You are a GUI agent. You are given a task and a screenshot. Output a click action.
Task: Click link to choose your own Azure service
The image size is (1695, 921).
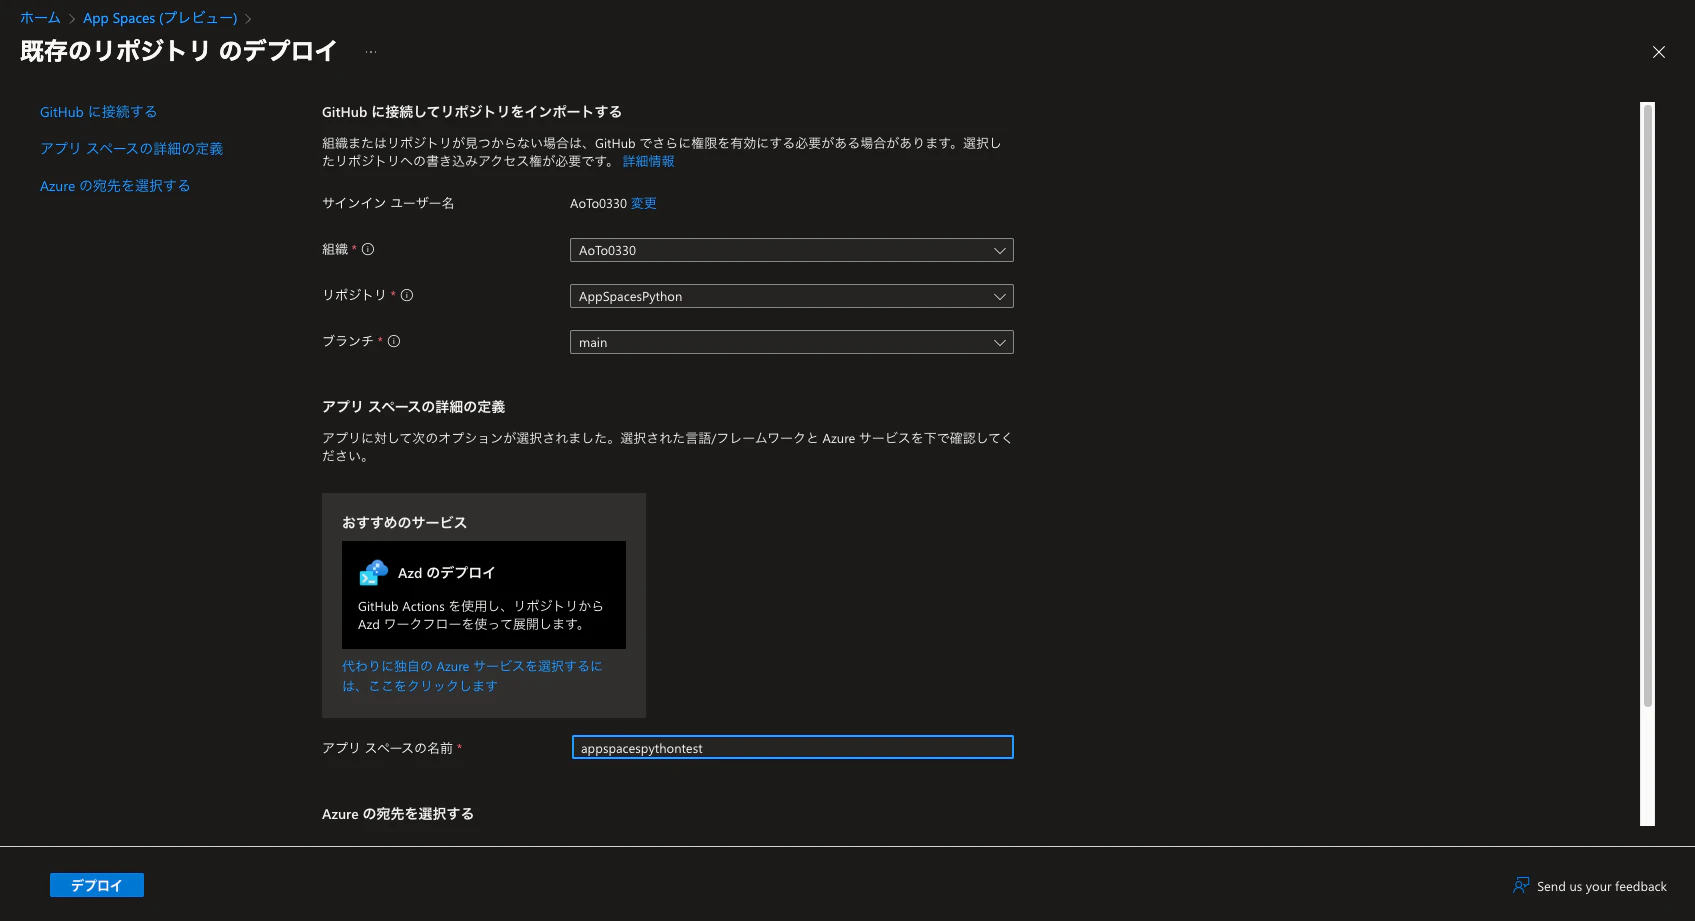[472, 676]
